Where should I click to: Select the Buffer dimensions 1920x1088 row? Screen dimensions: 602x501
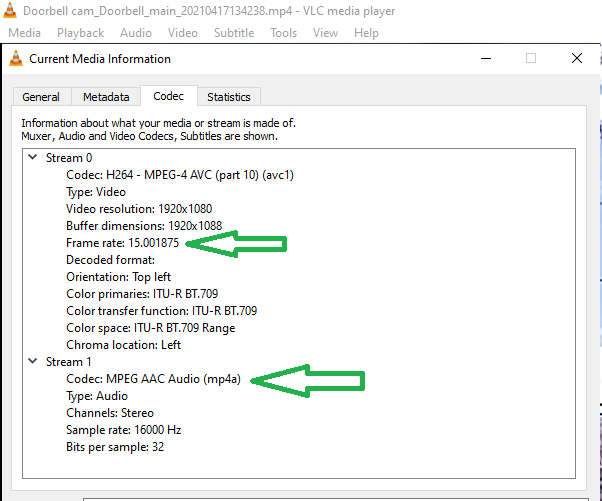[144, 226]
